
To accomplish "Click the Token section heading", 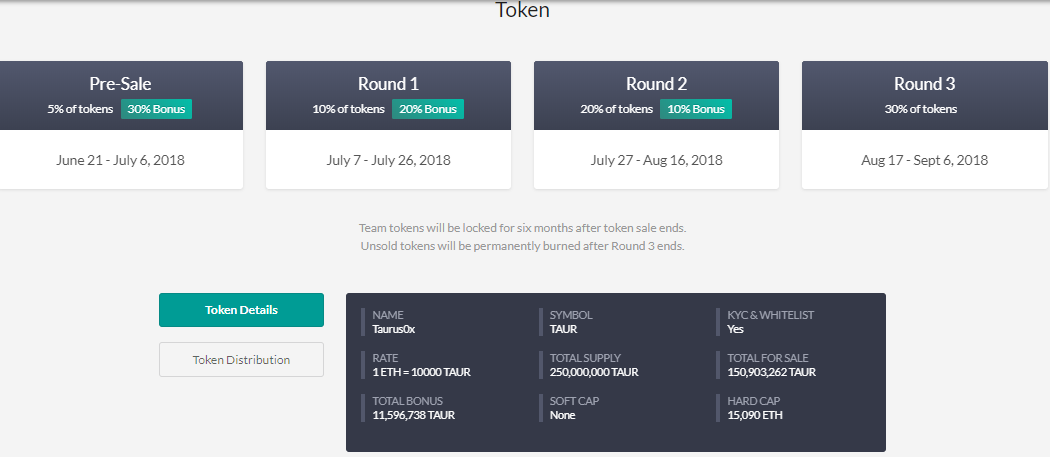I will (523, 11).
